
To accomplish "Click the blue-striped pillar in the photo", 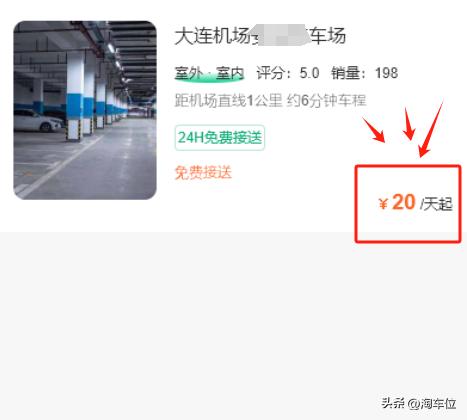I will pos(75,96).
